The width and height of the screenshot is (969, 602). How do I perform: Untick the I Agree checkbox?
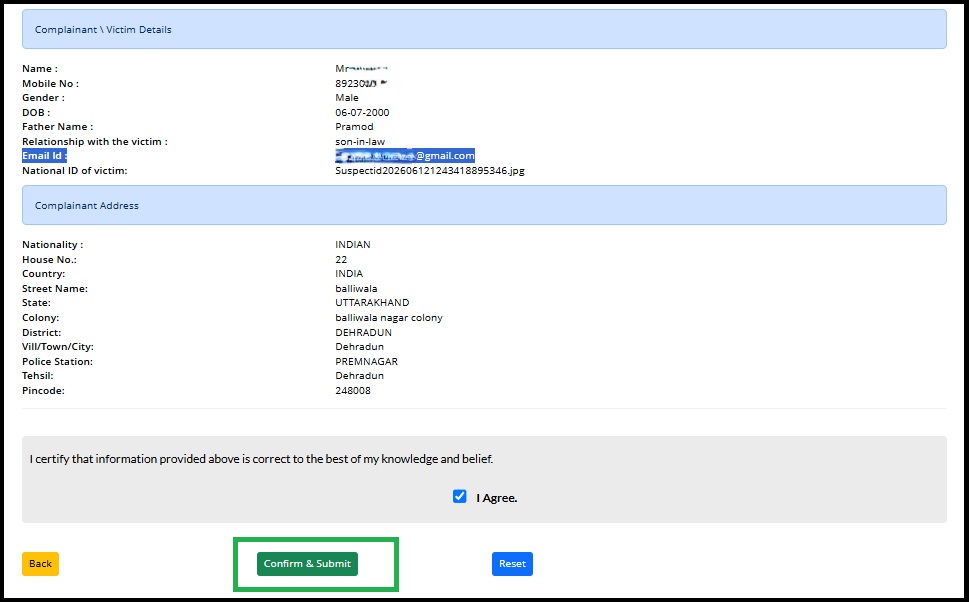pyautogui.click(x=459, y=496)
